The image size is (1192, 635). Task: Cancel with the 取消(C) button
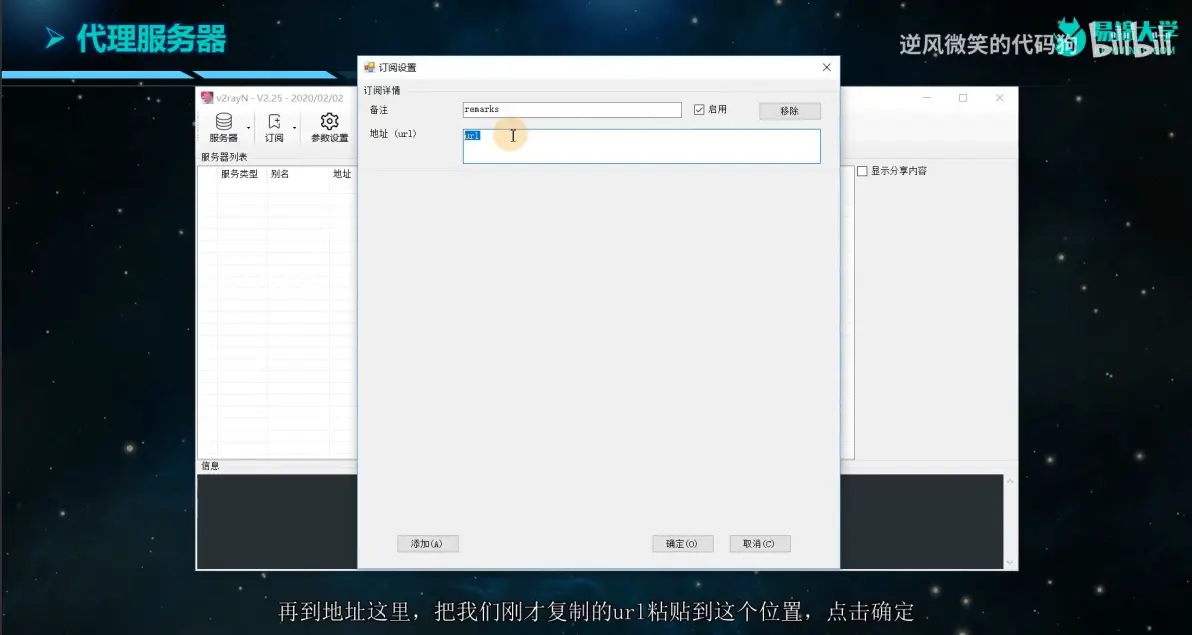[x=759, y=544]
